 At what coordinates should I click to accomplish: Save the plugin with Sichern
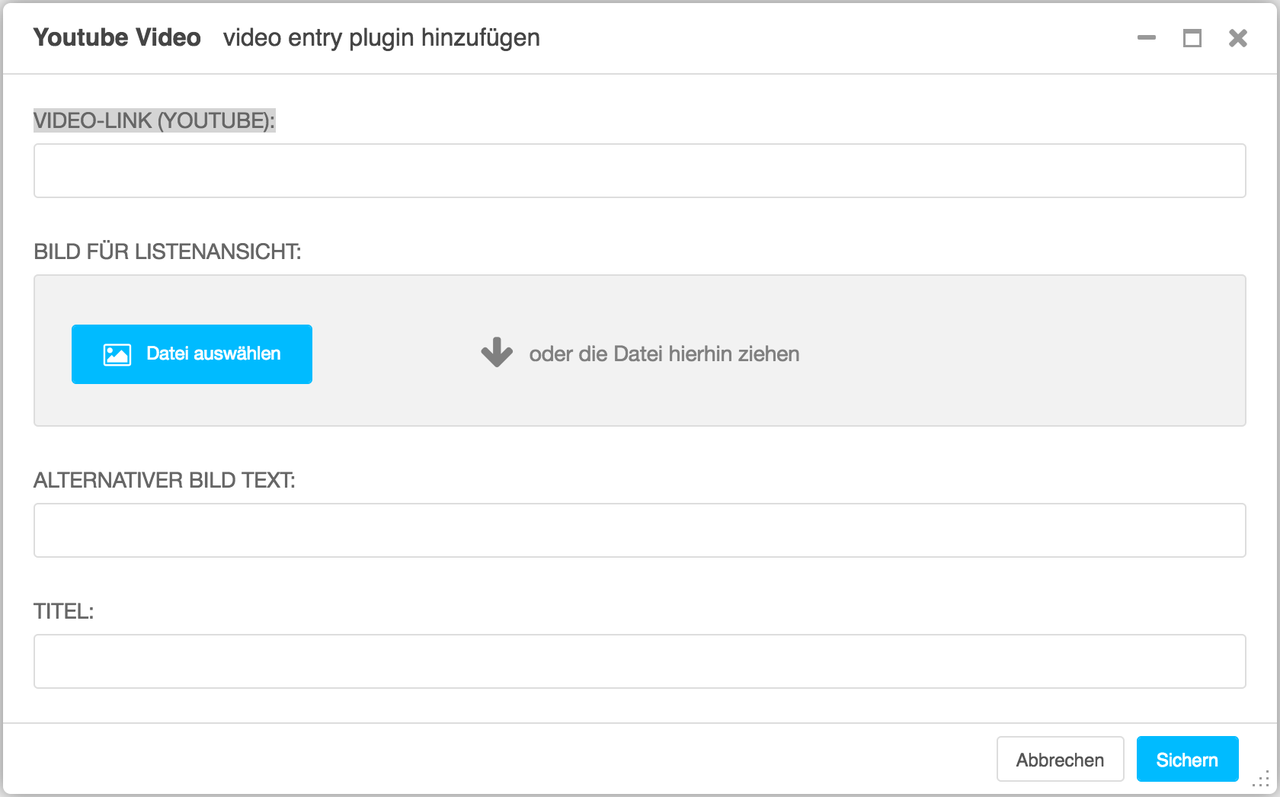pyautogui.click(x=1187, y=760)
